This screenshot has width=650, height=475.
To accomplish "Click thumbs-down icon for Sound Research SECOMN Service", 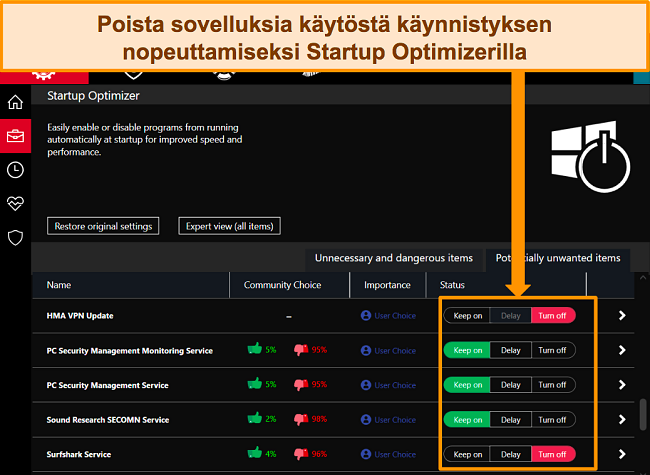I will (301, 419).
